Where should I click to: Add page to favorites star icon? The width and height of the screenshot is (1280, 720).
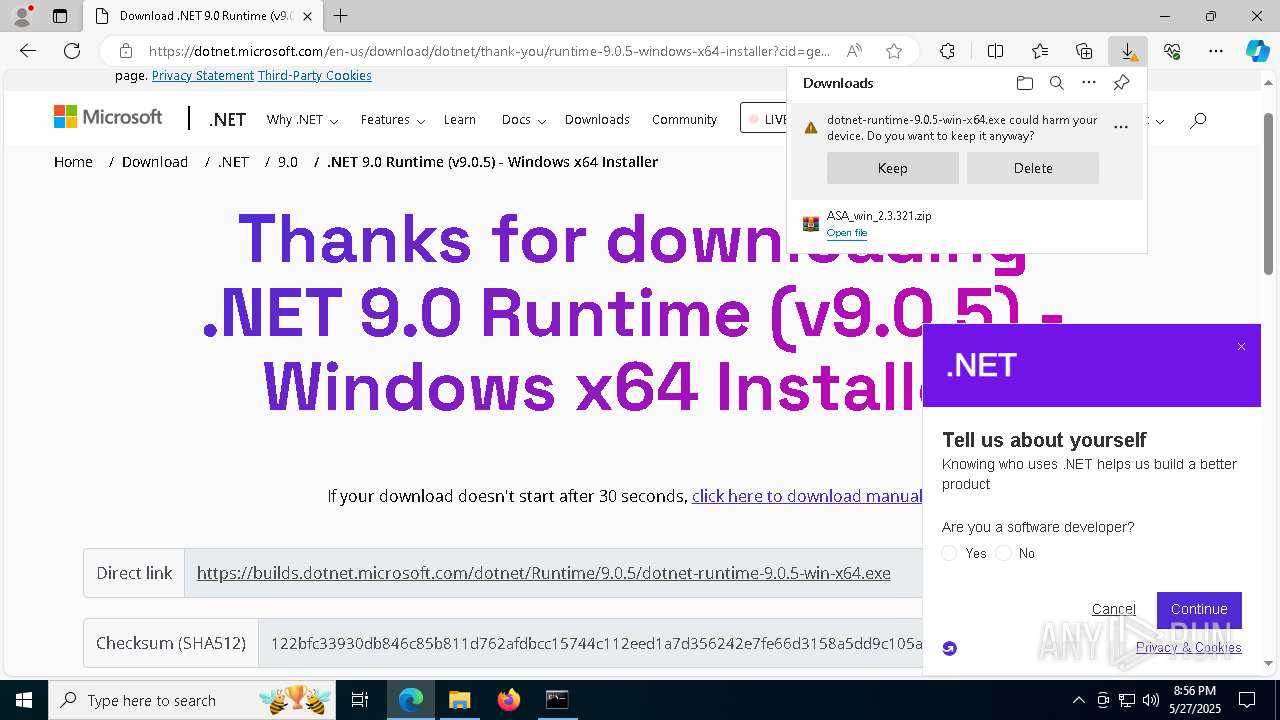click(894, 51)
